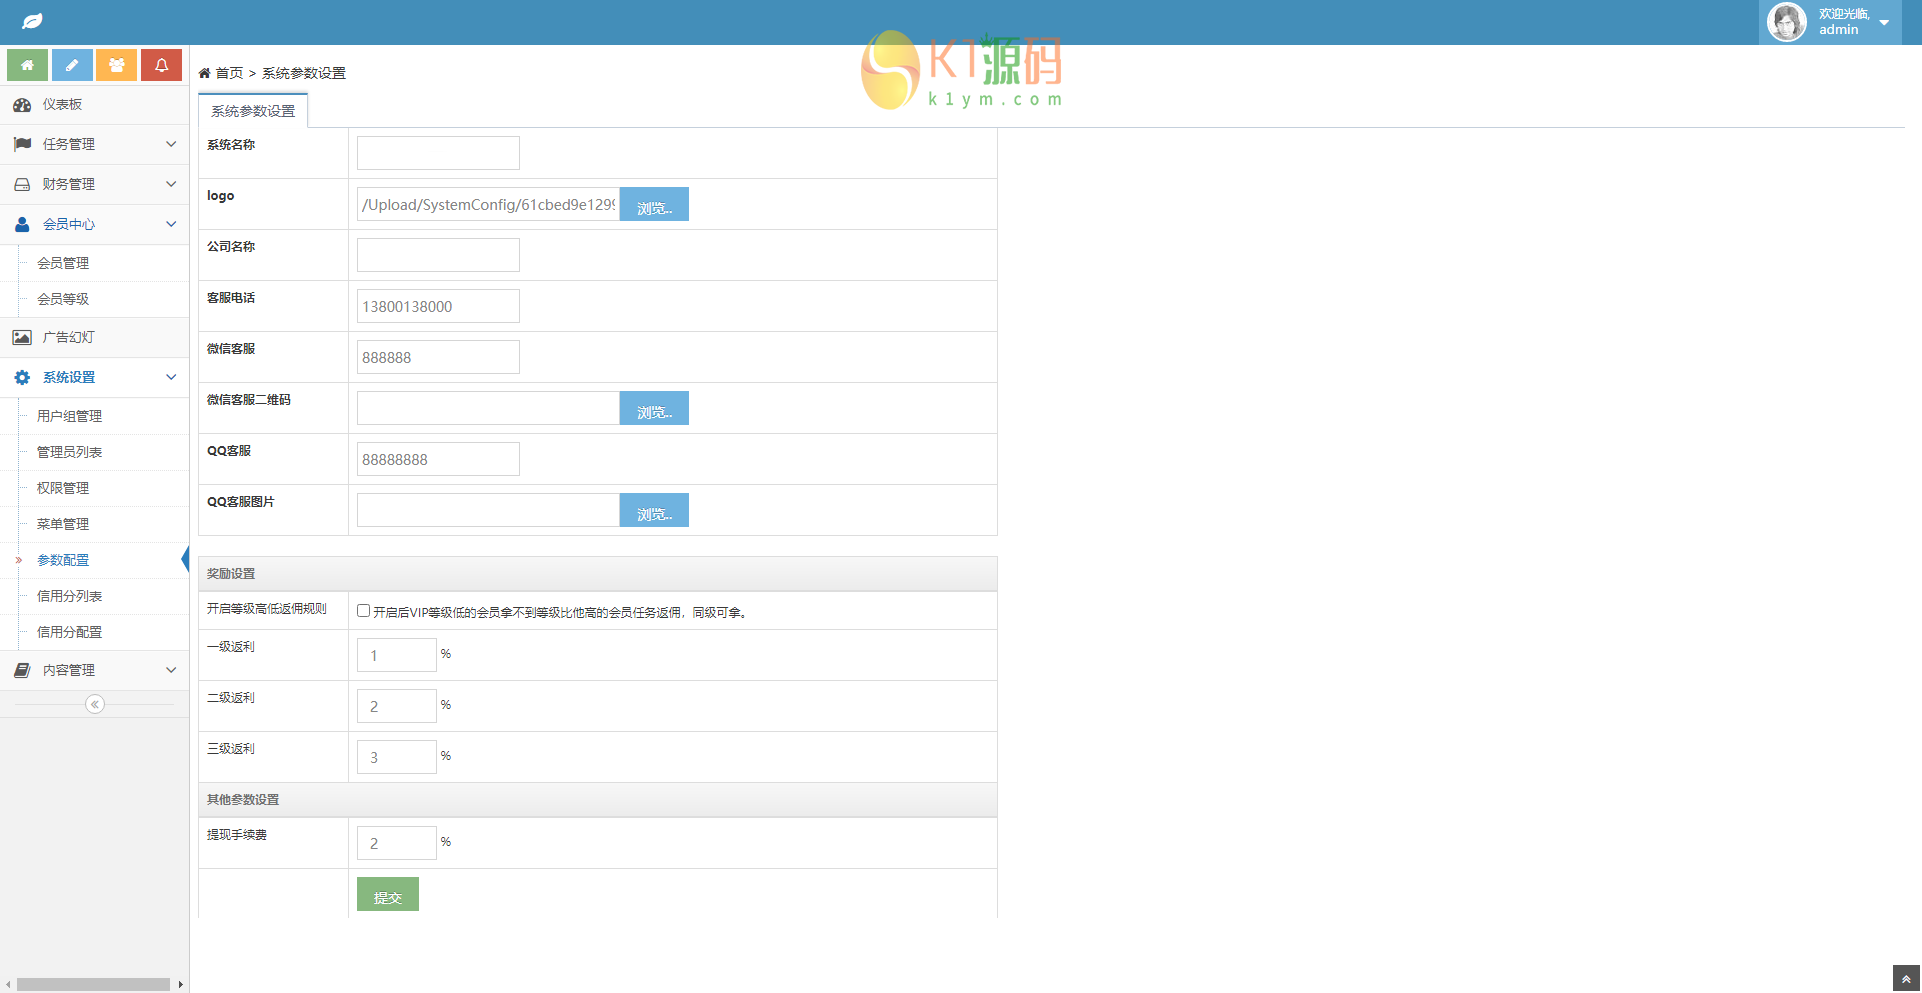Select the 系统参数设置 tab
This screenshot has height=993, width=1922.
[253, 111]
